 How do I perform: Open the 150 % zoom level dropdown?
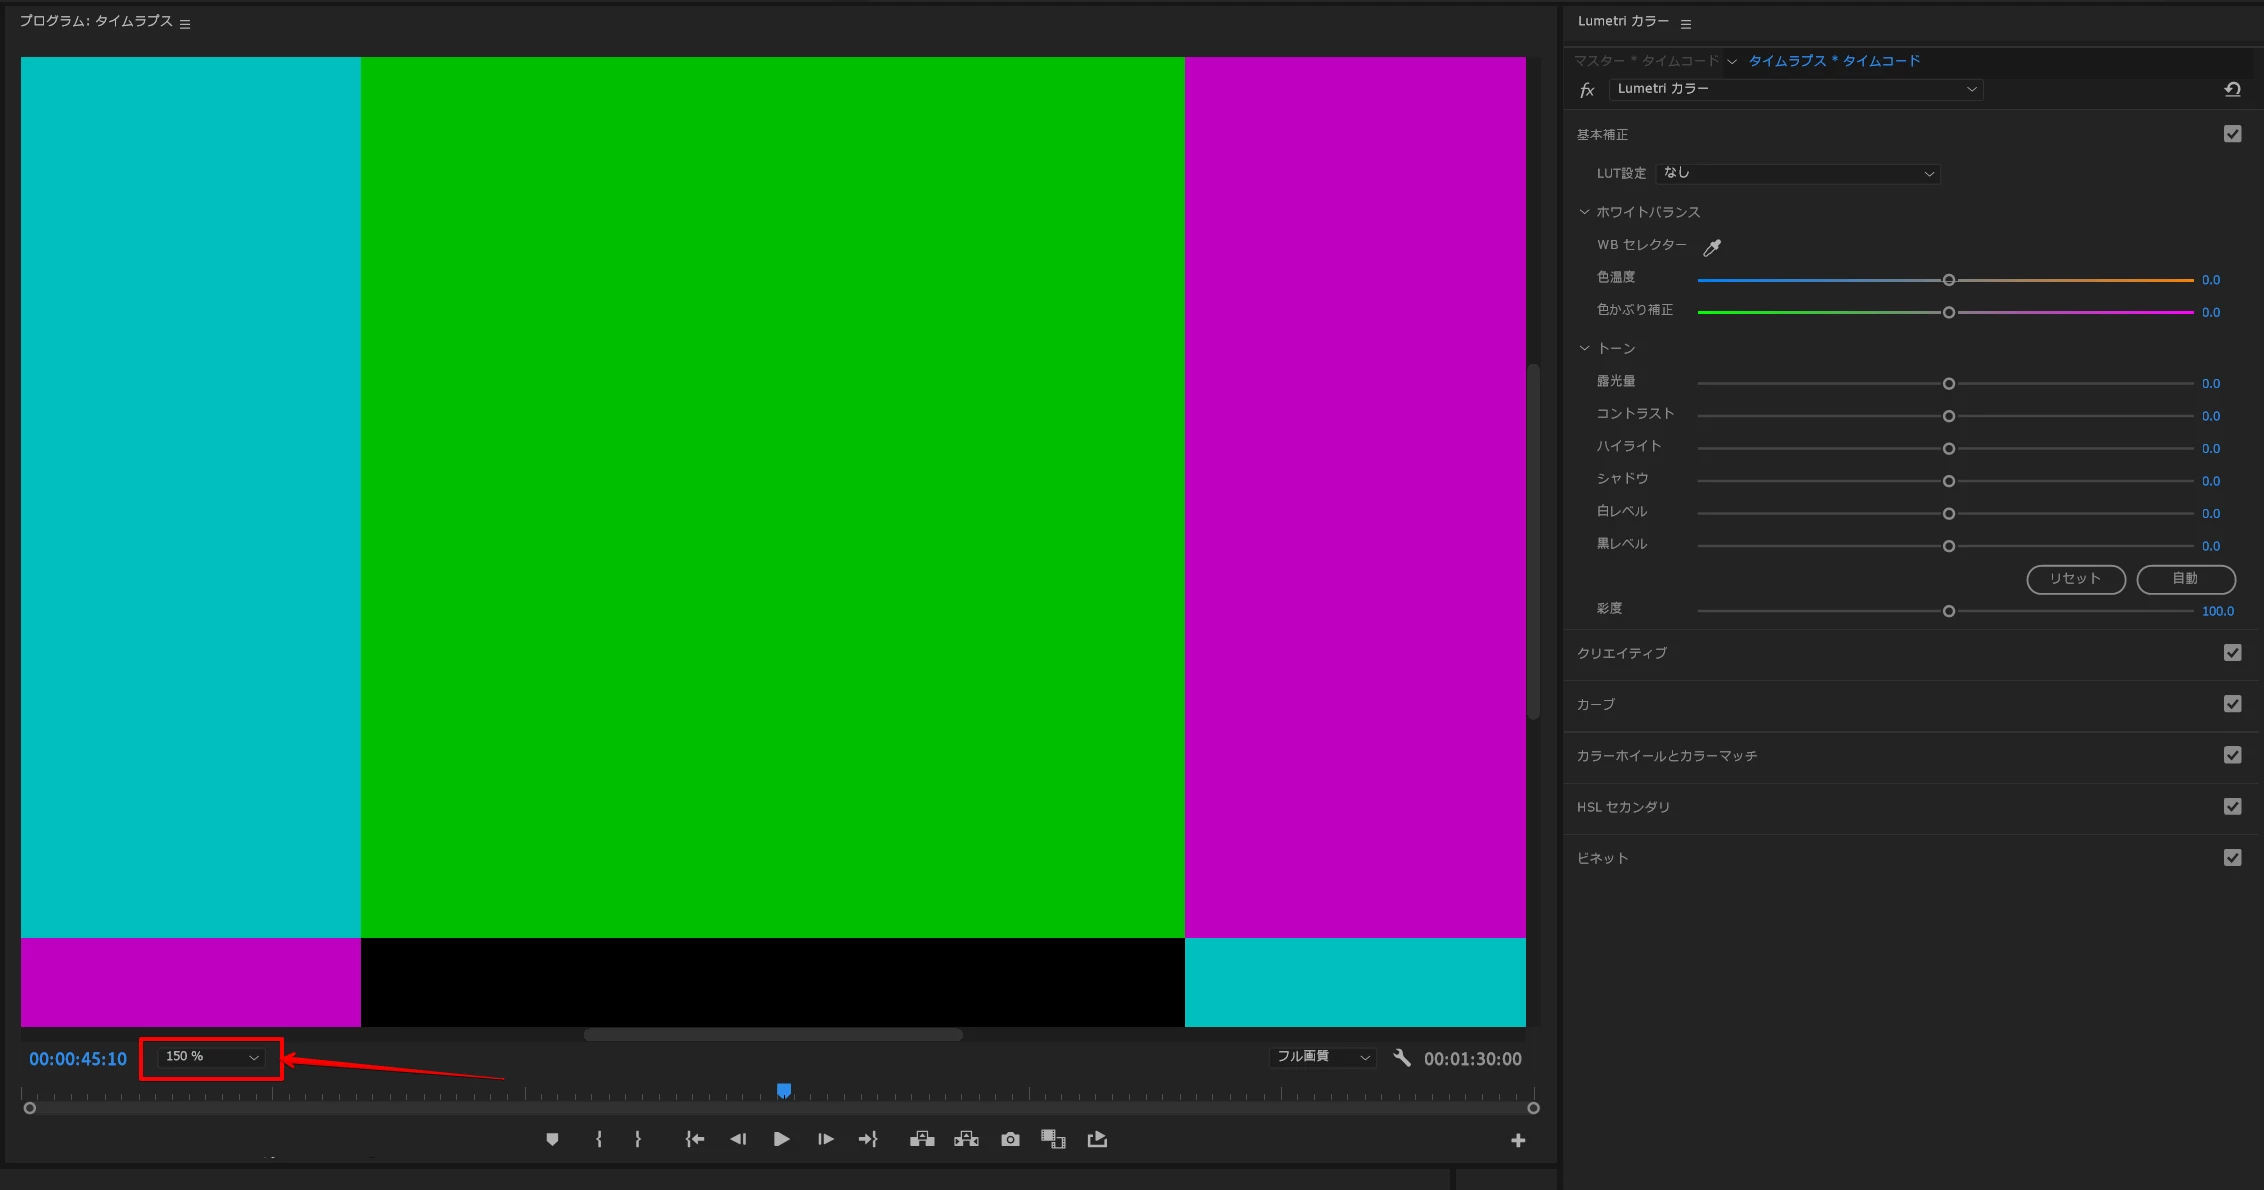(x=212, y=1057)
